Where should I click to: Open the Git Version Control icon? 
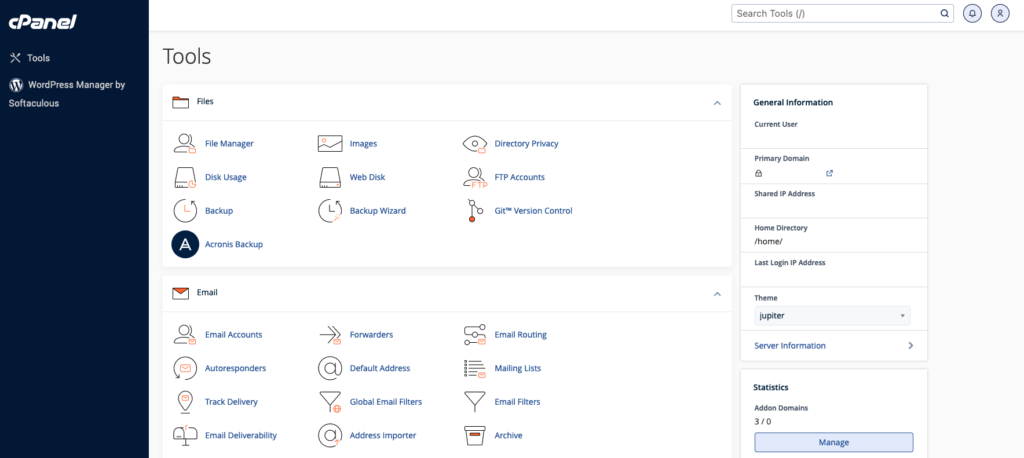coord(475,211)
